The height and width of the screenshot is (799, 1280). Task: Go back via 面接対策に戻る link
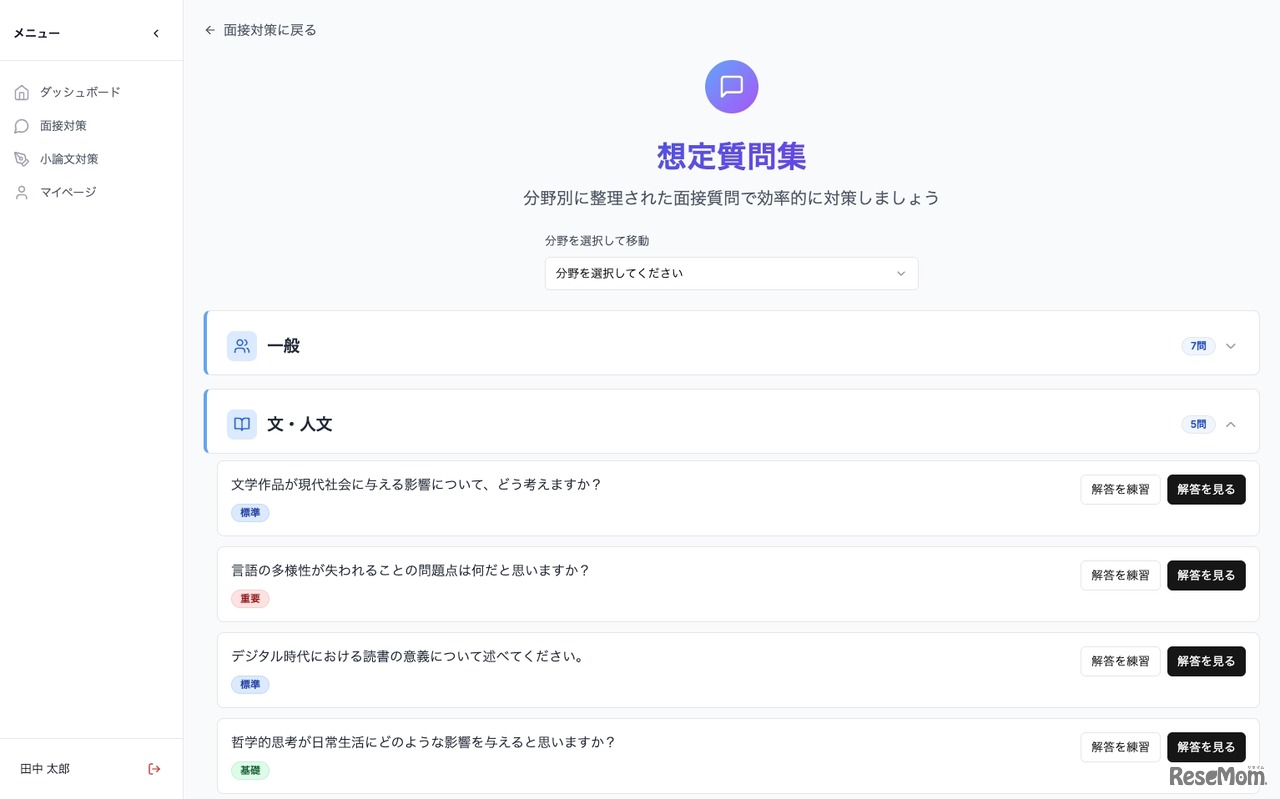(x=260, y=30)
